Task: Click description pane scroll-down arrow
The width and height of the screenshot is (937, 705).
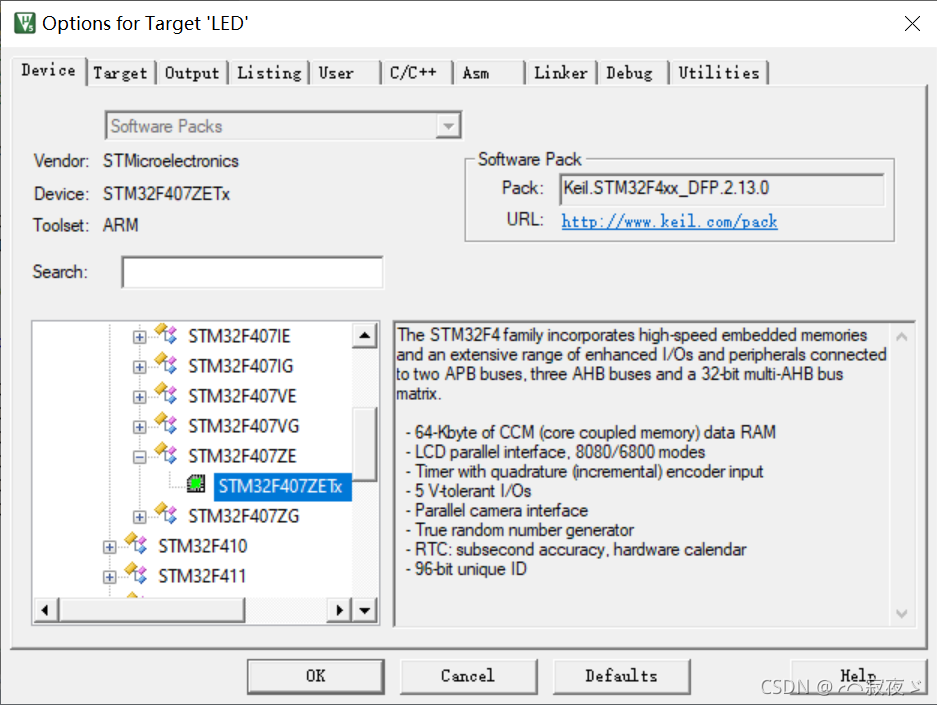Action: pyautogui.click(x=902, y=613)
